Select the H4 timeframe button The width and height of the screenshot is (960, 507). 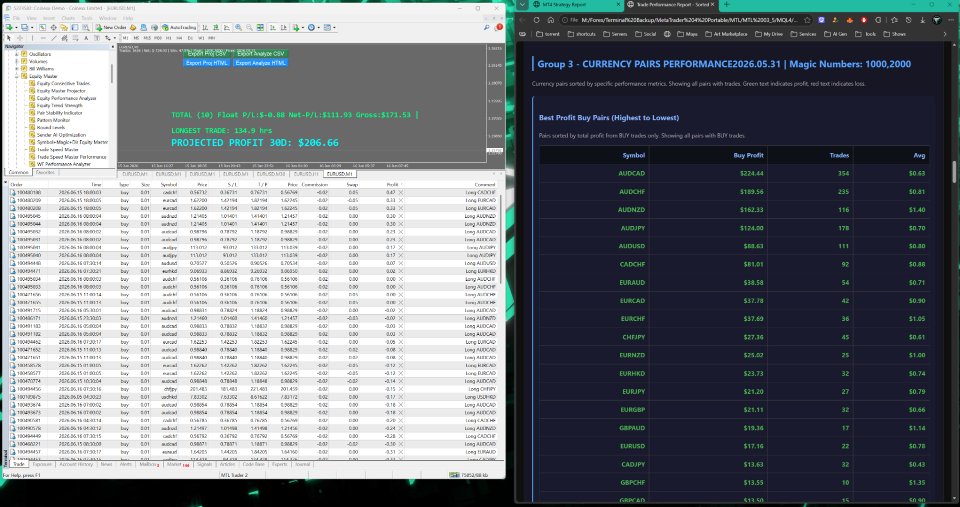(x=179, y=38)
